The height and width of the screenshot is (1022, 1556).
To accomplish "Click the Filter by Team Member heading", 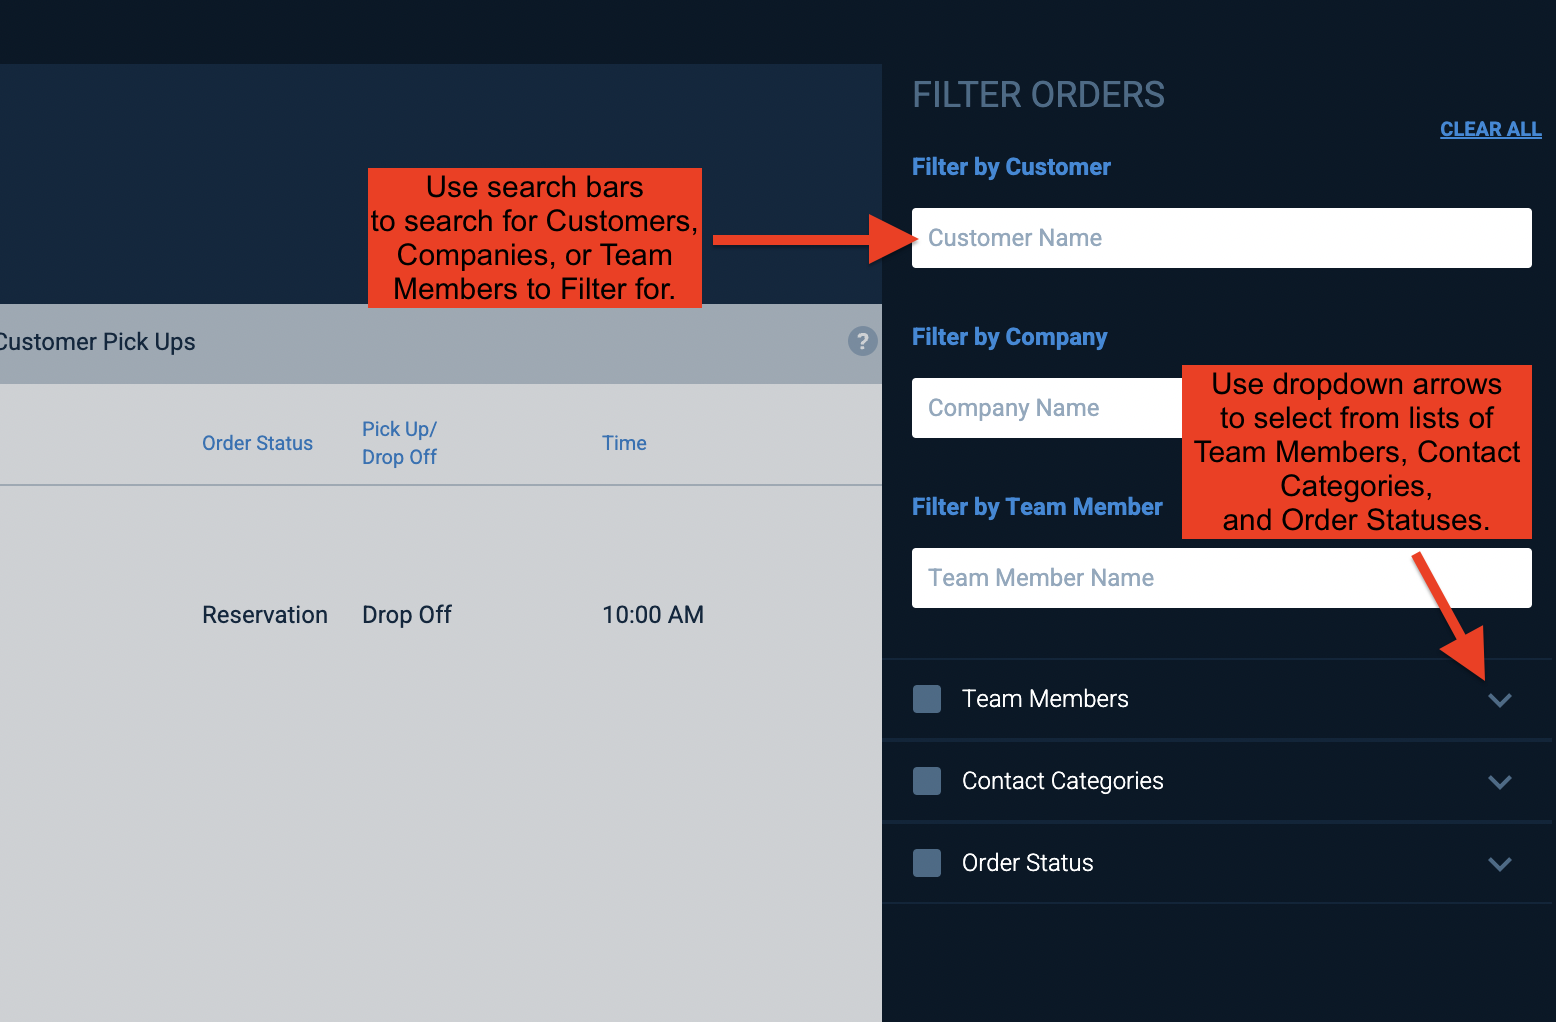I will 1037,507.
